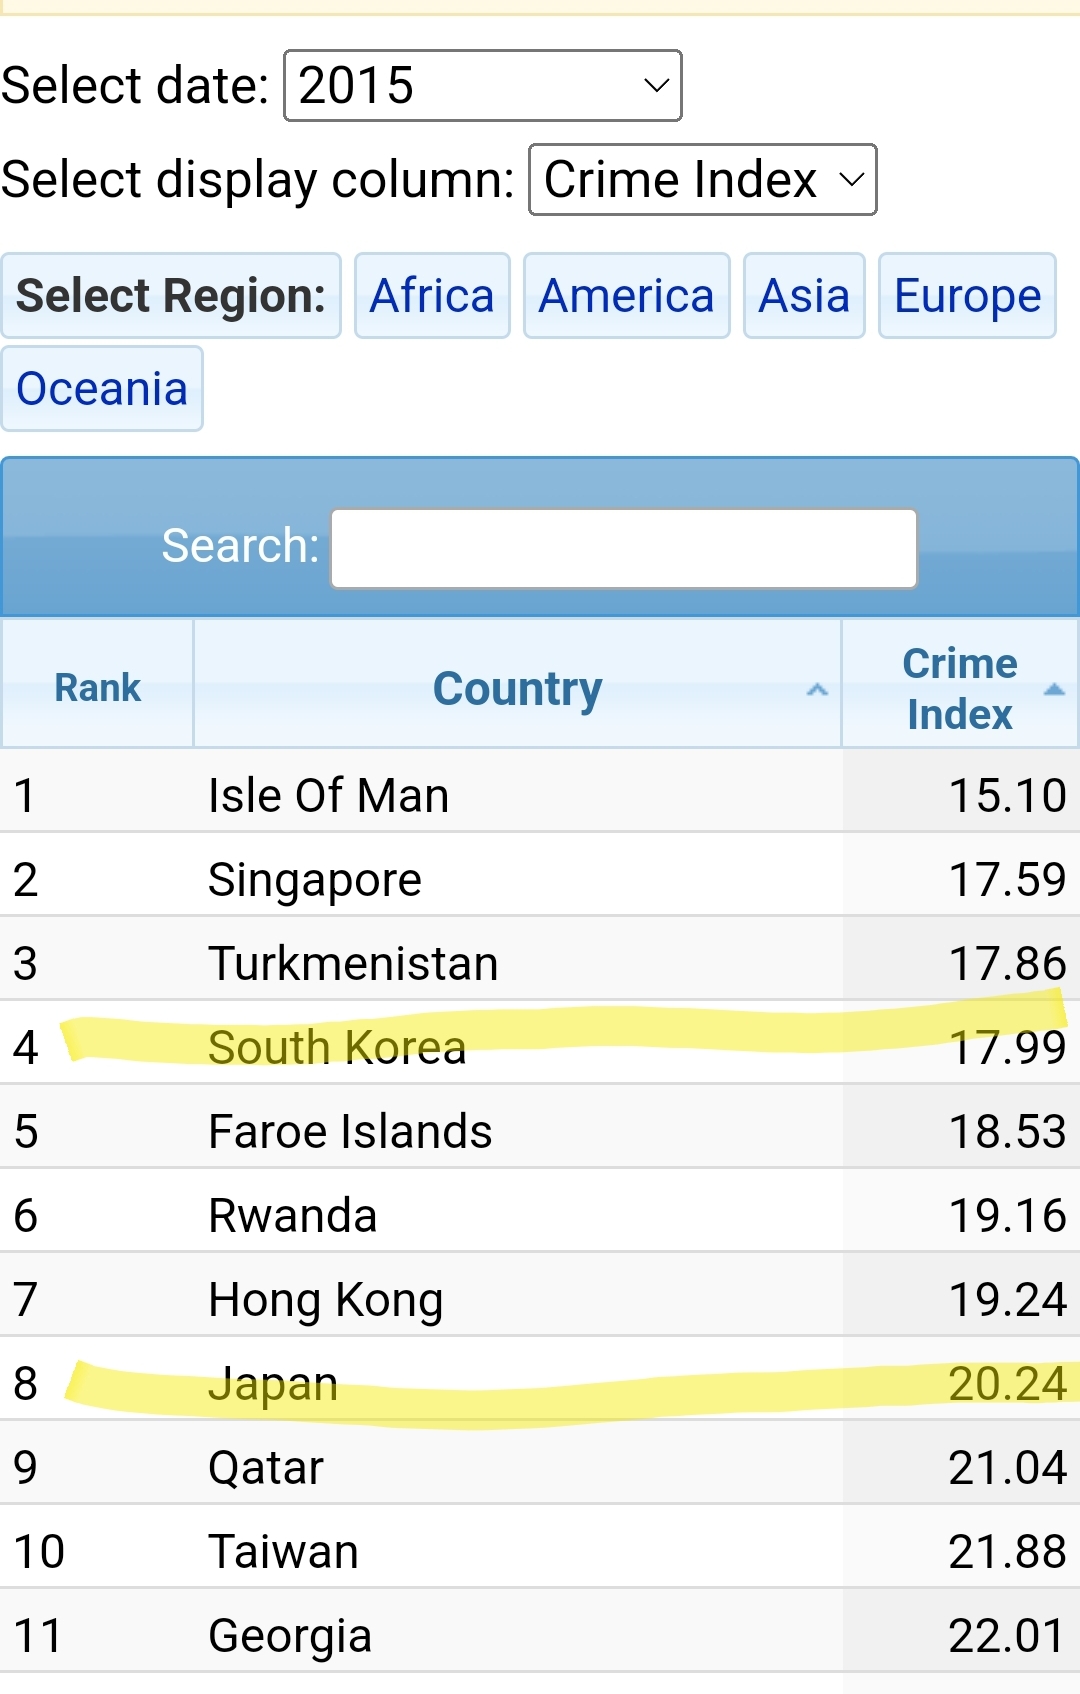Select the Turkmenistan country entry
The width and height of the screenshot is (1080, 1694).
click(353, 964)
